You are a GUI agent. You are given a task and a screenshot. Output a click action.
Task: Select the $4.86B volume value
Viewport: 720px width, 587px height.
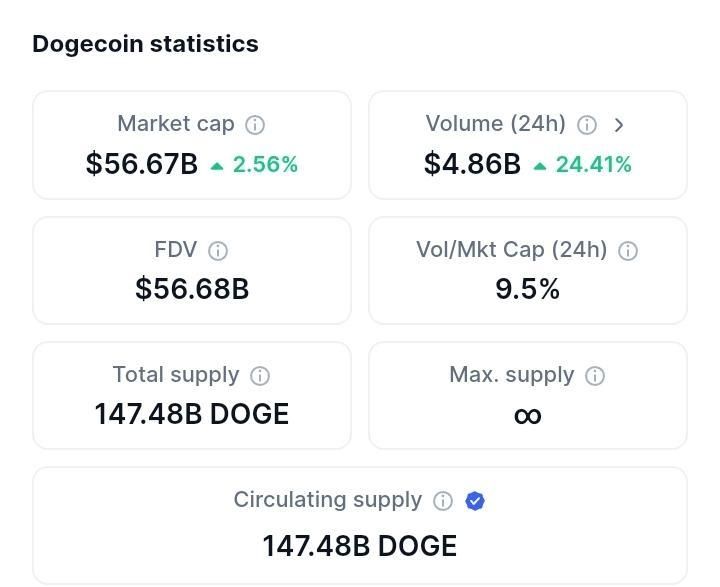pyautogui.click(x=472, y=164)
